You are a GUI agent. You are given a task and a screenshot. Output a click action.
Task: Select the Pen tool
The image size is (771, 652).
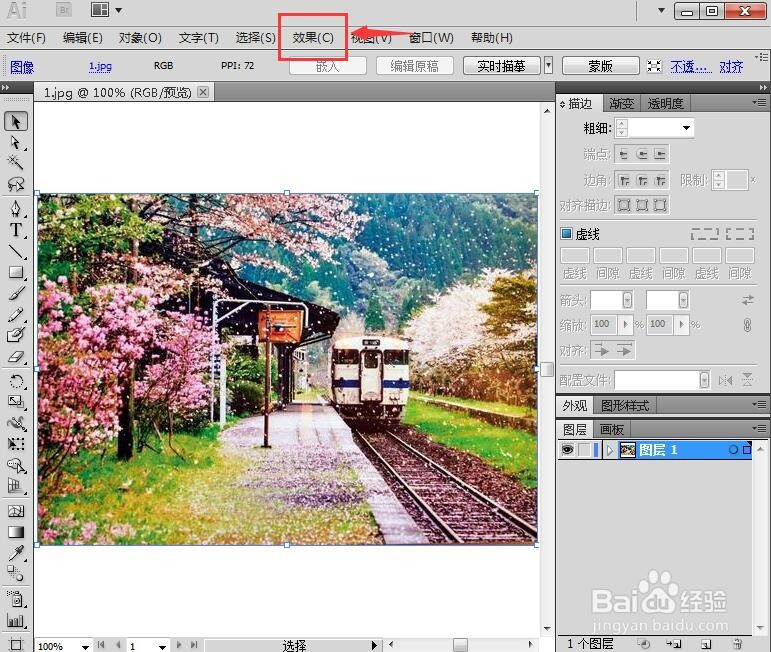16,209
